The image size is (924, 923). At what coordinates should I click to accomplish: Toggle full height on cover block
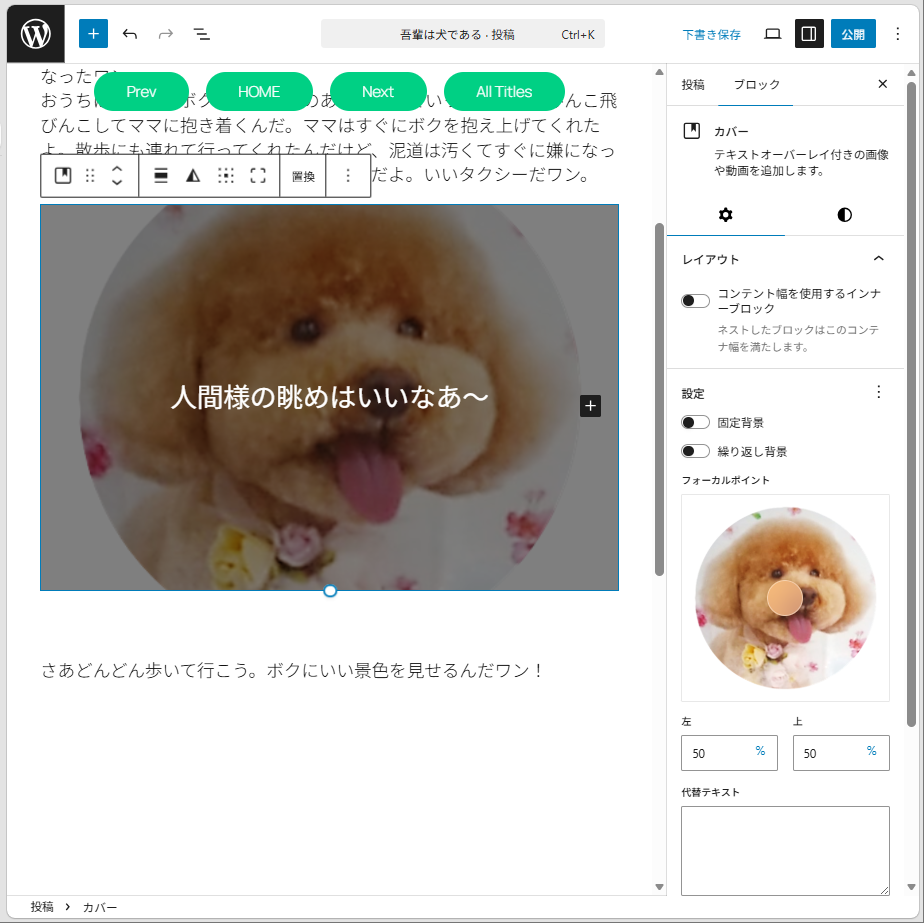pos(258,176)
